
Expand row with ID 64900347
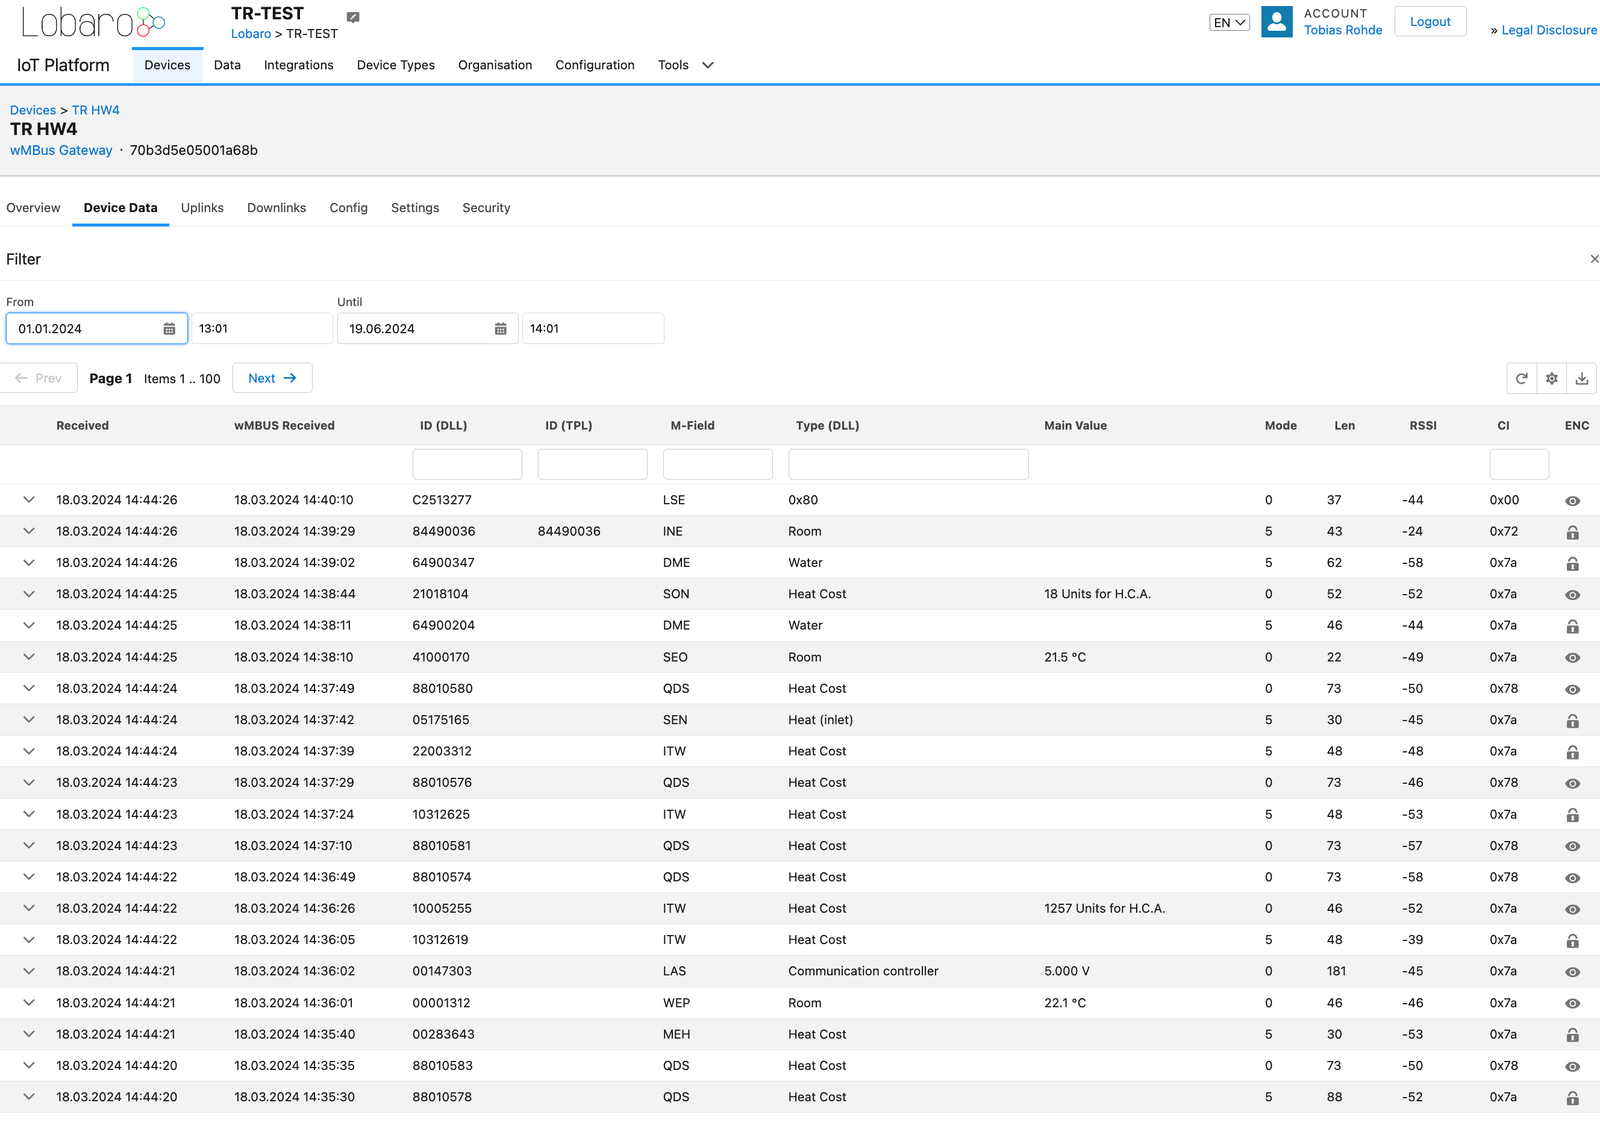click(x=29, y=563)
